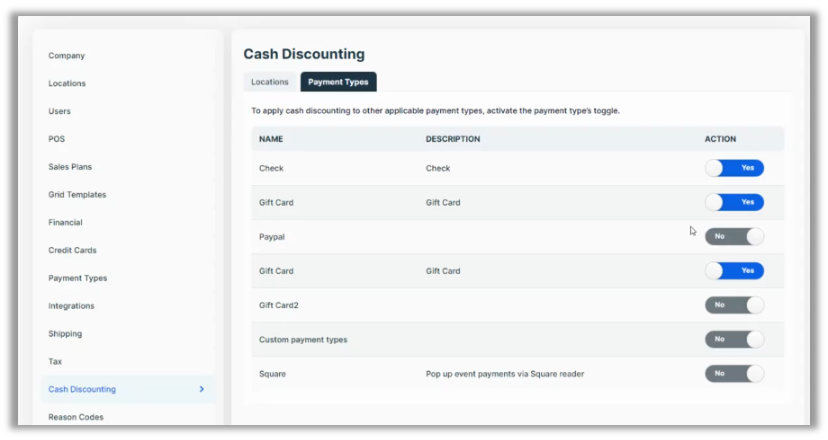Enable the Paypal cash discounting toggle

pos(734,236)
